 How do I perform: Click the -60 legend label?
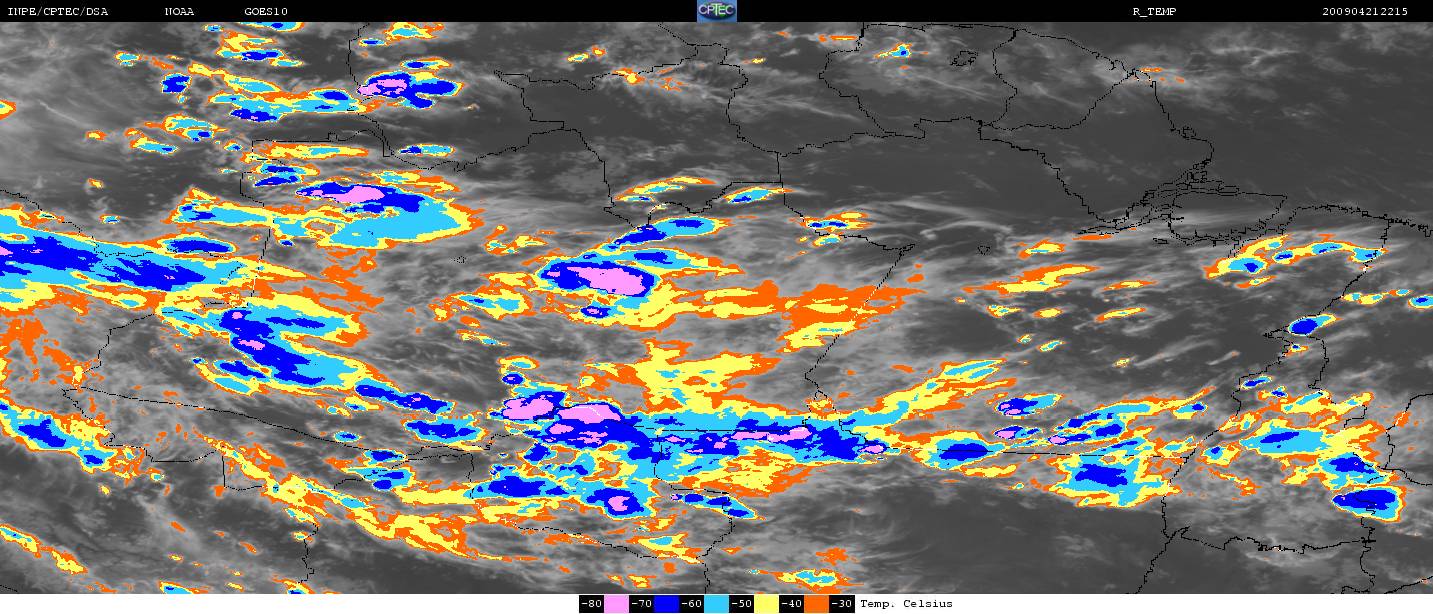[x=691, y=604]
